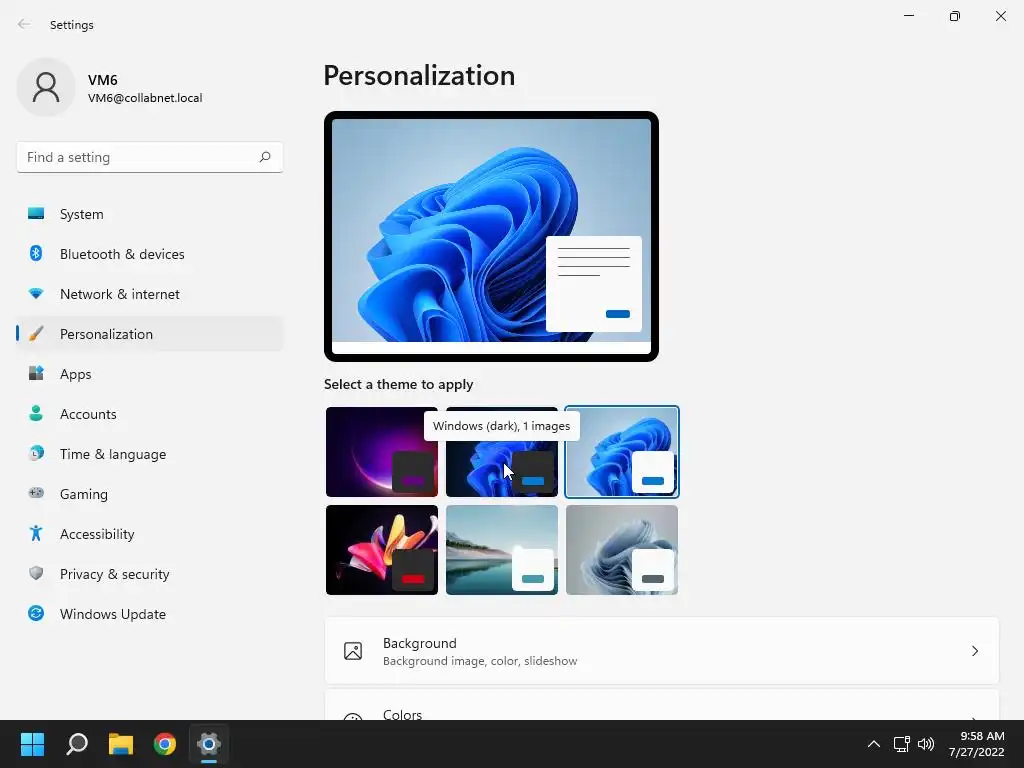Click into the Find a setting field
This screenshot has width=1024, height=768.
pyautogui.click(x=150, y=157)
